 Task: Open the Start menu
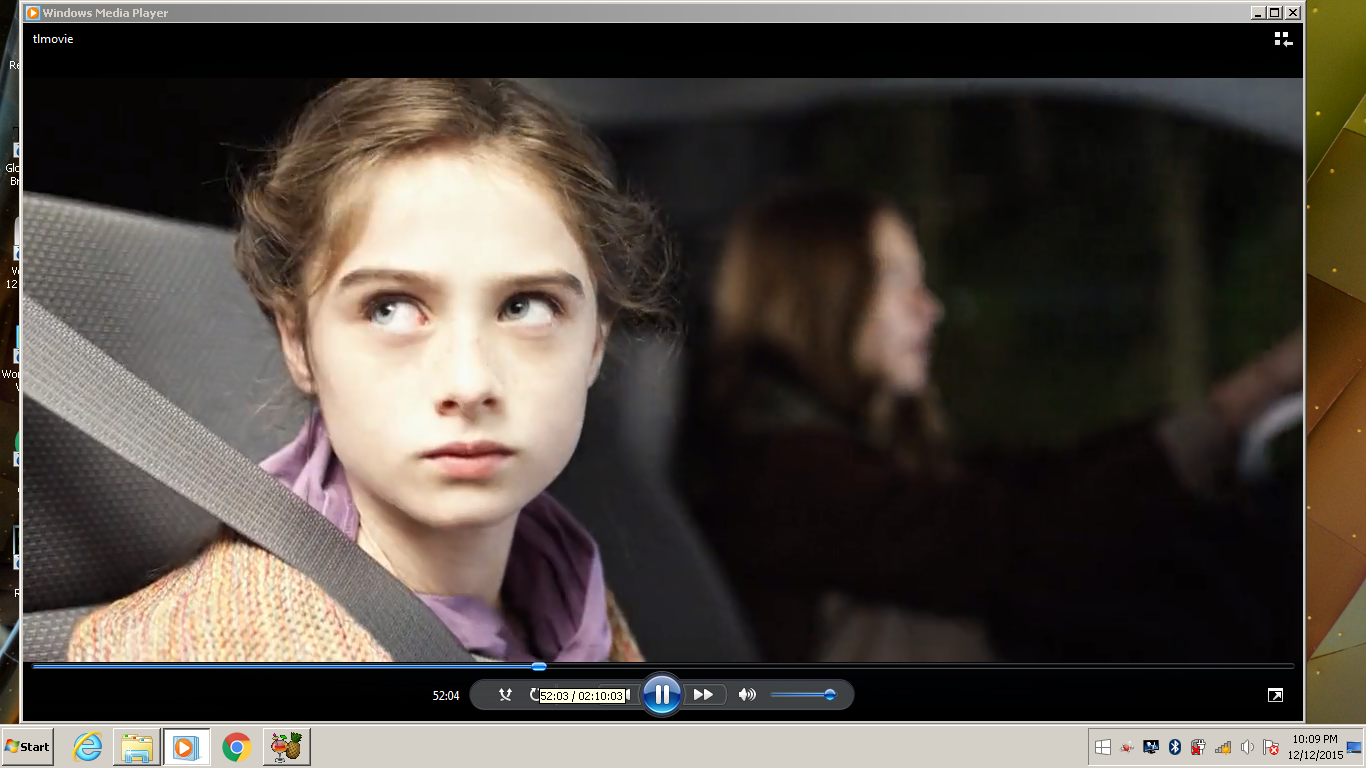click(x=27, y=747)
